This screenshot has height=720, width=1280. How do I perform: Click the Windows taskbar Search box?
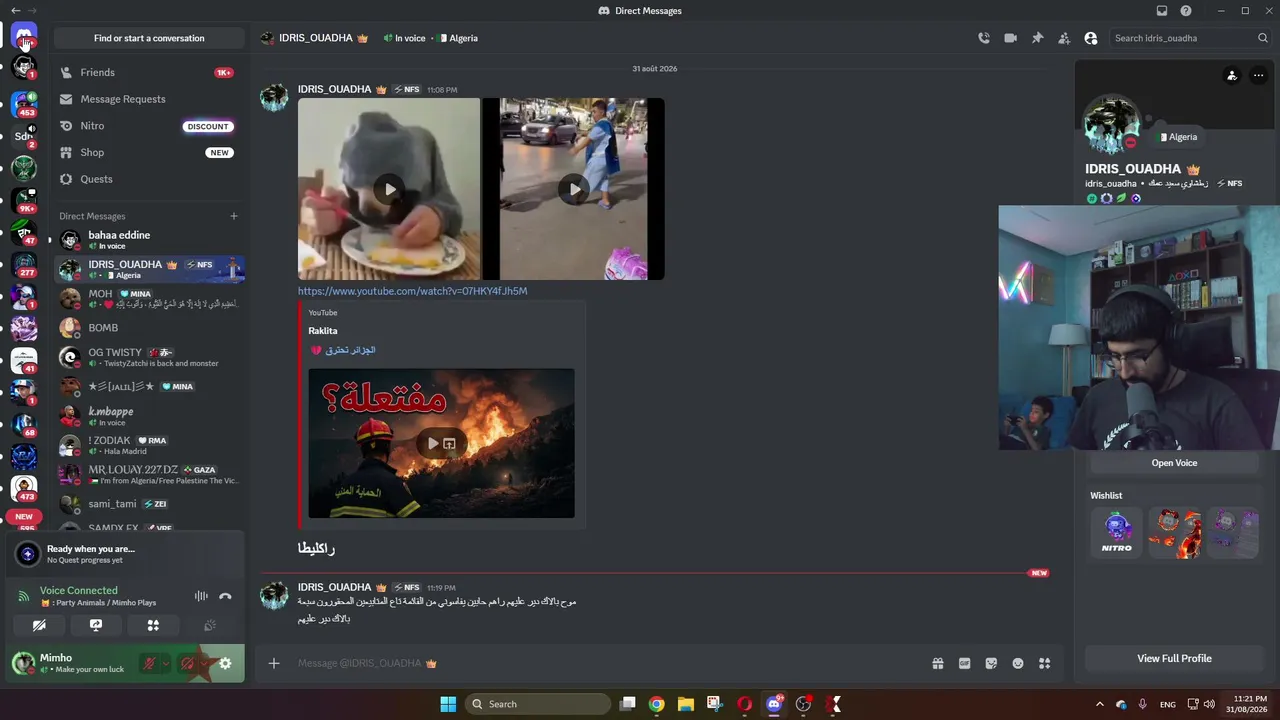click(540, 704)
